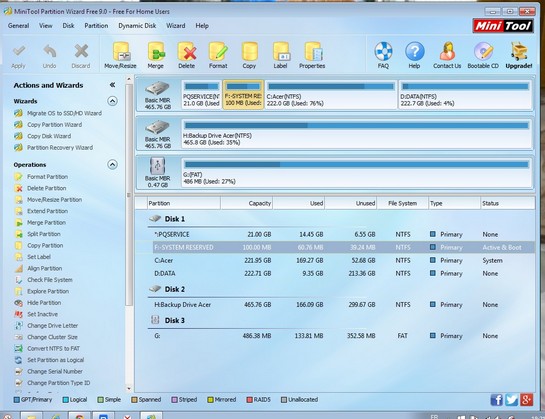Open the General menu

[x=18, y=26]
